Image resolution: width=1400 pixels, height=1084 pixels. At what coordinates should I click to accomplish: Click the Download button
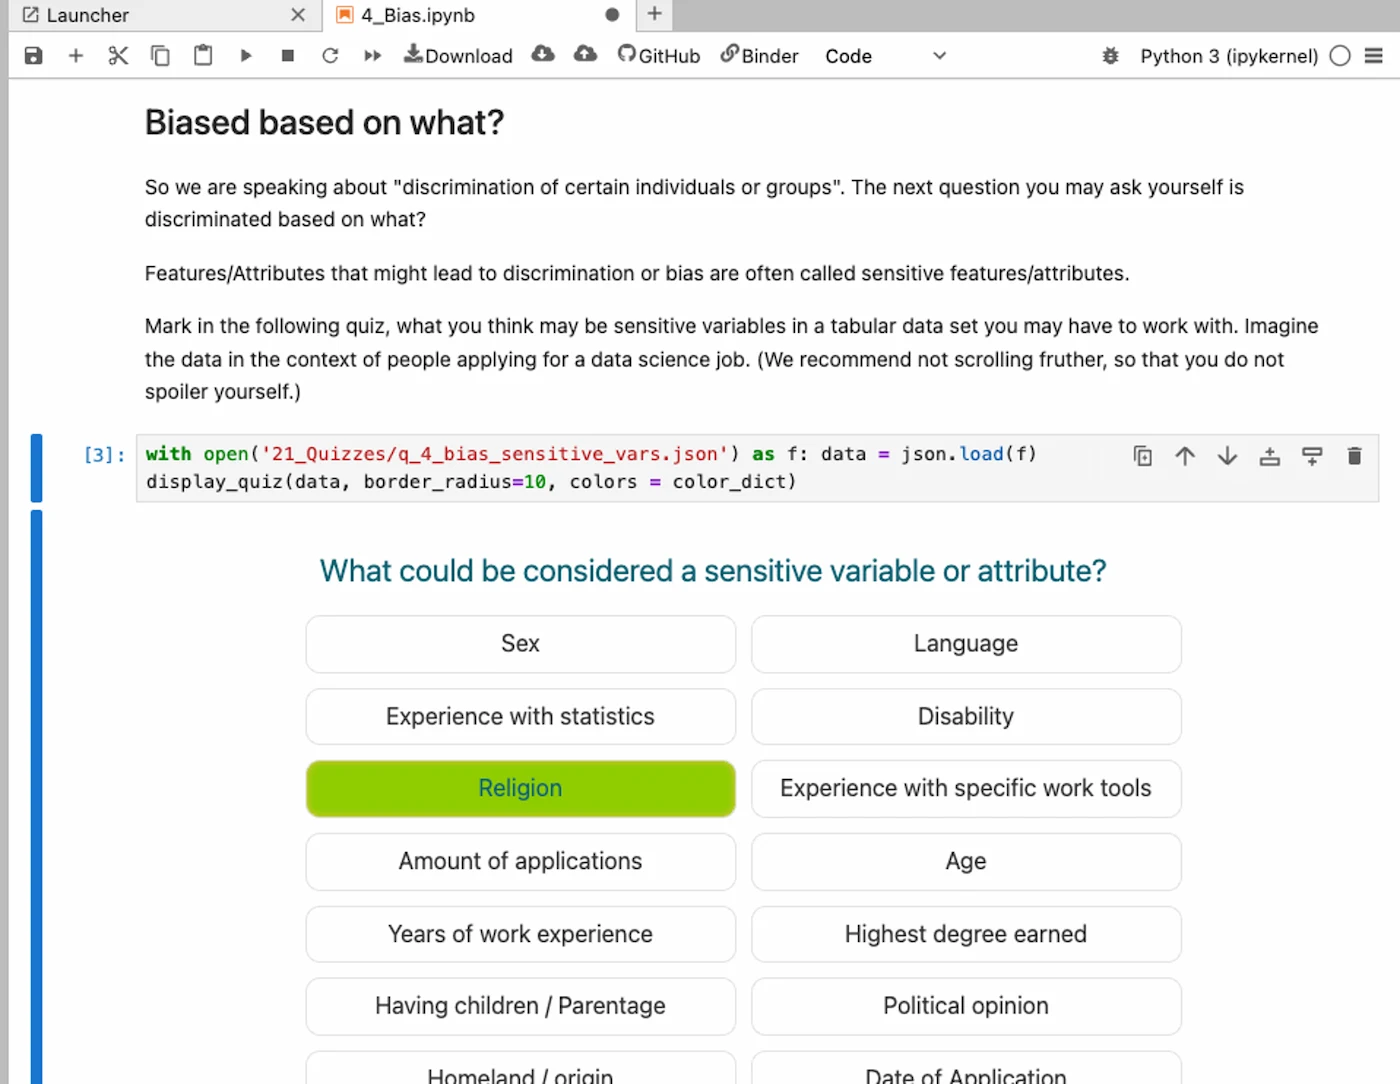(457, 56)
